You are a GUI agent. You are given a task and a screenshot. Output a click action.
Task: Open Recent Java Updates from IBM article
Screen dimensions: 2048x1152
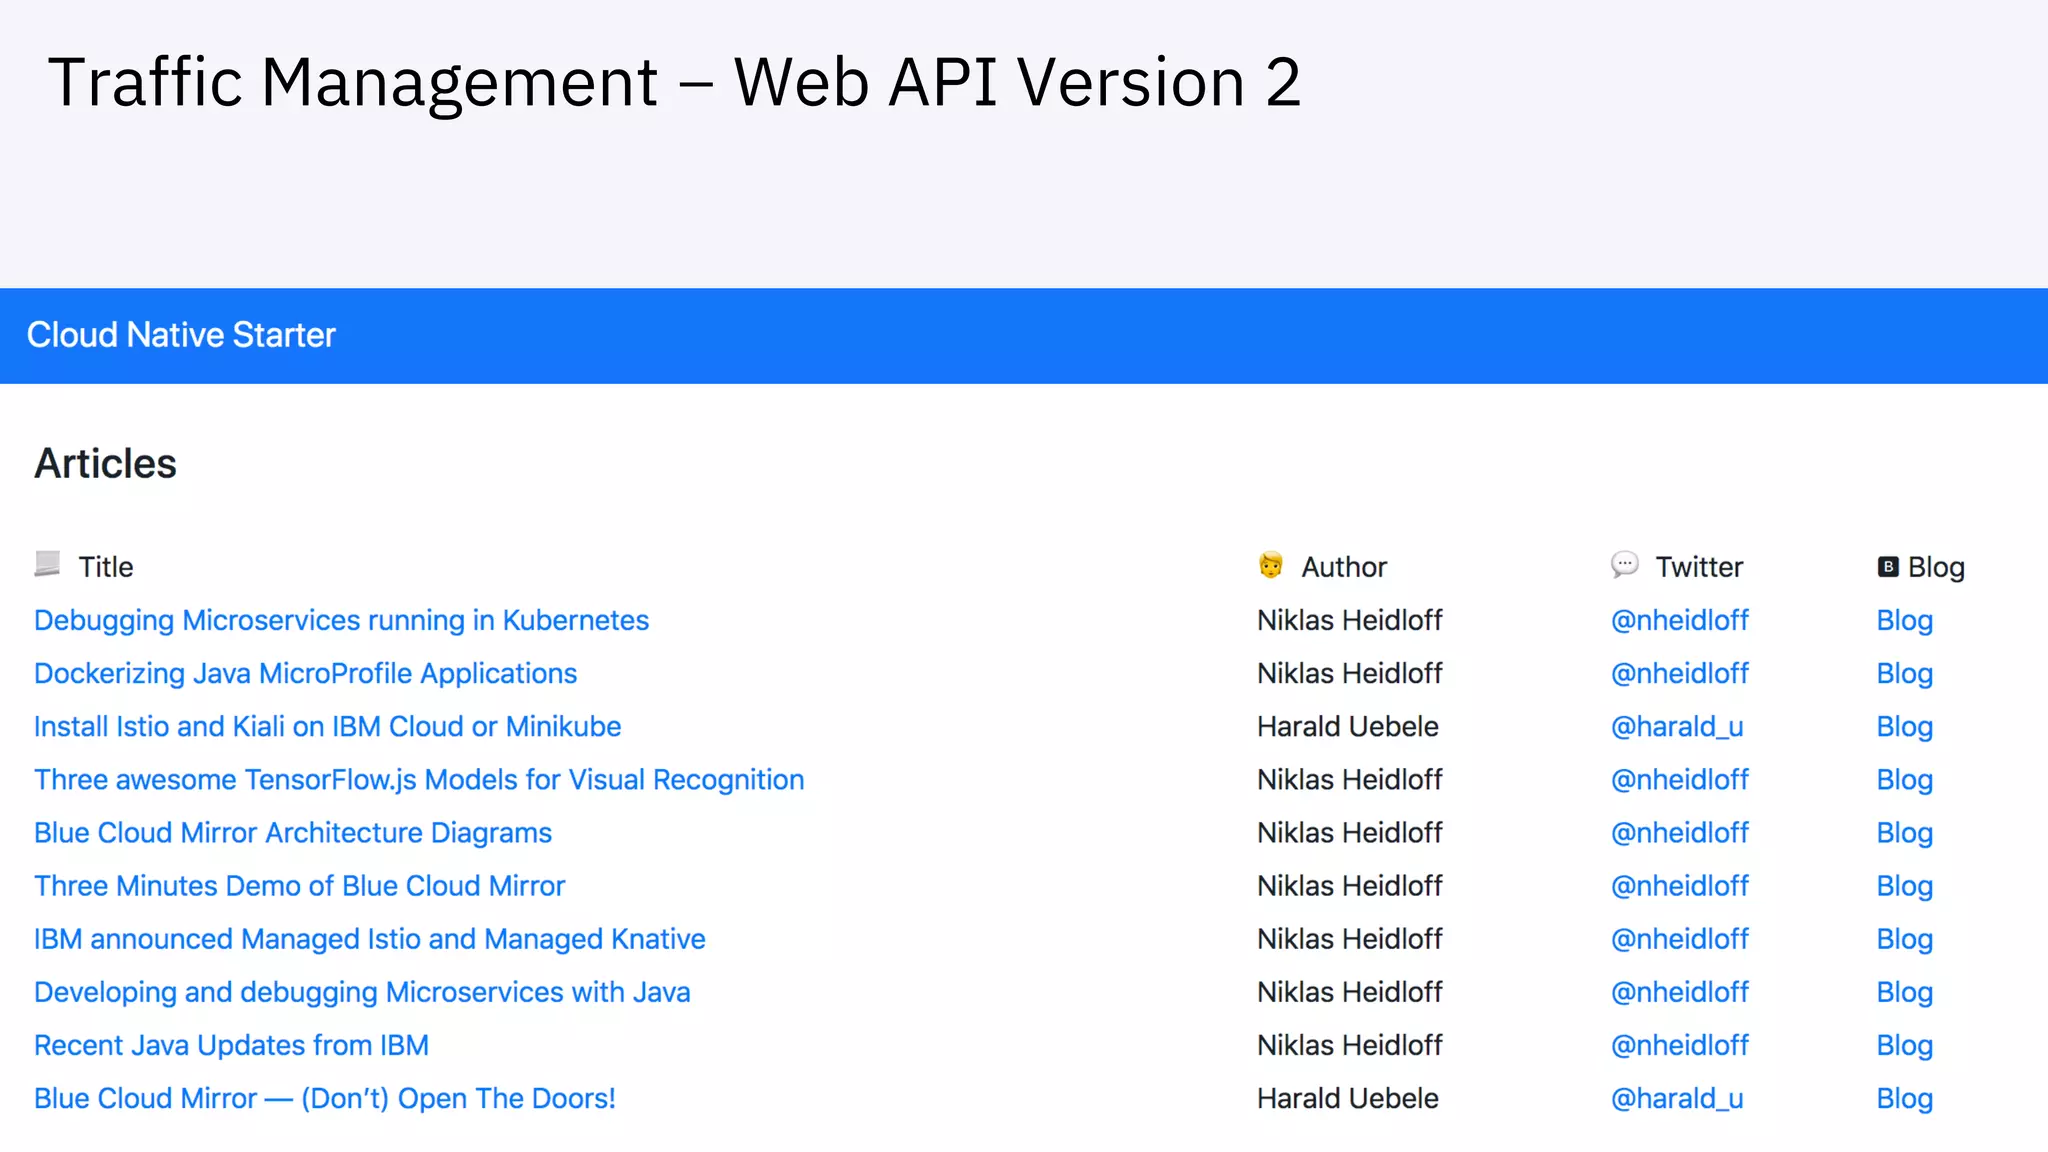(x=231, y=1045)
